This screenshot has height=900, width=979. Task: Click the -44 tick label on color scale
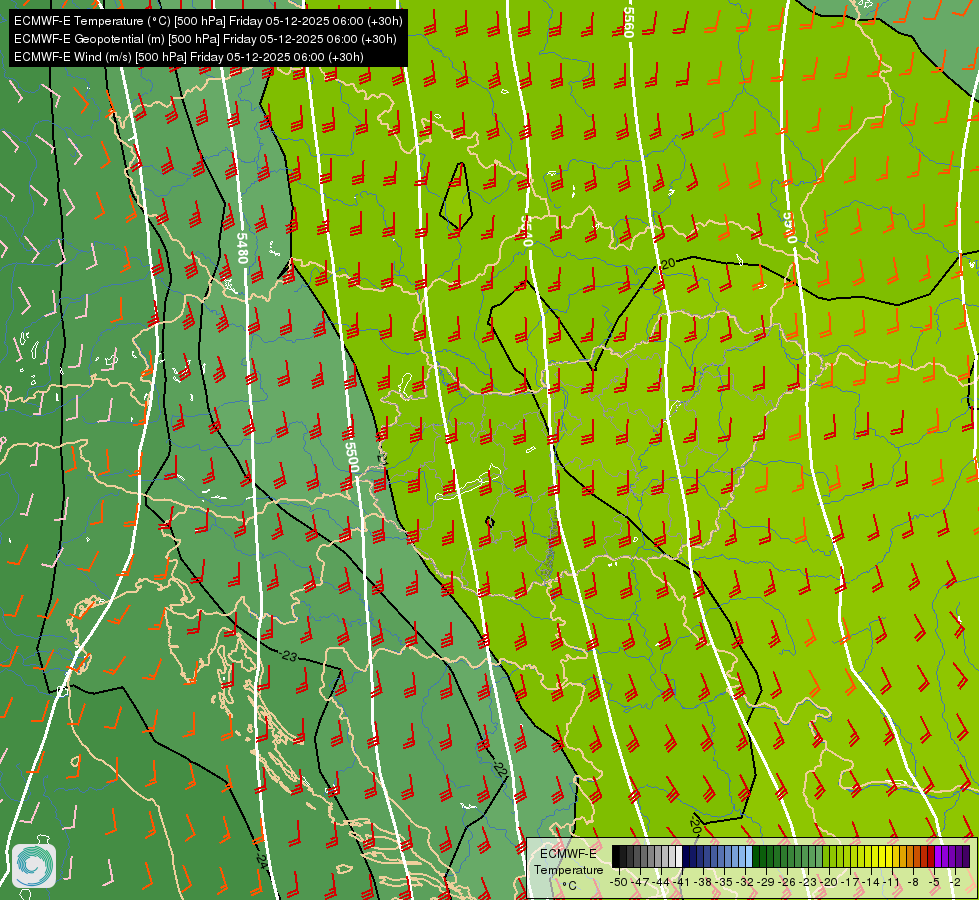pyautogui.click(x=661, y=883)
